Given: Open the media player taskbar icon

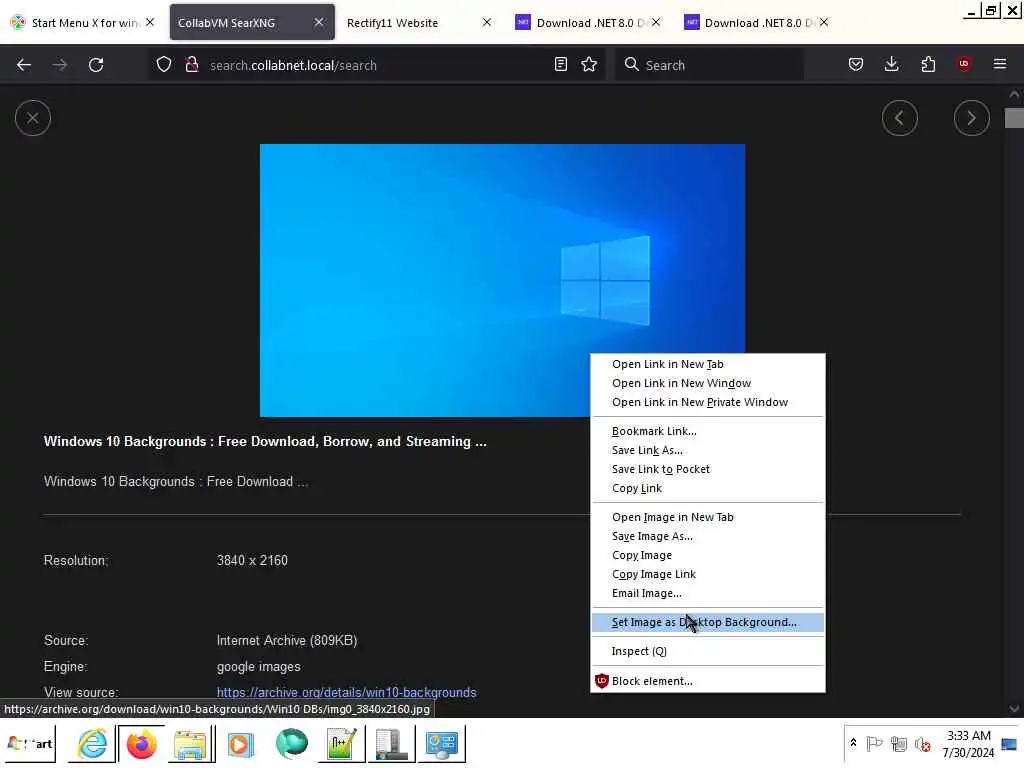Looking at the screenshot, I should coord(240,744).
